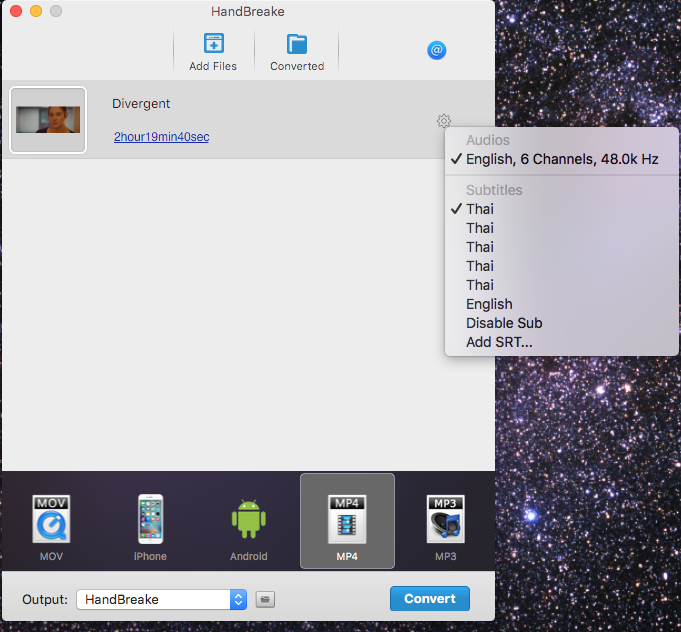Choose the English subtitle option

[x=562, y=304]
